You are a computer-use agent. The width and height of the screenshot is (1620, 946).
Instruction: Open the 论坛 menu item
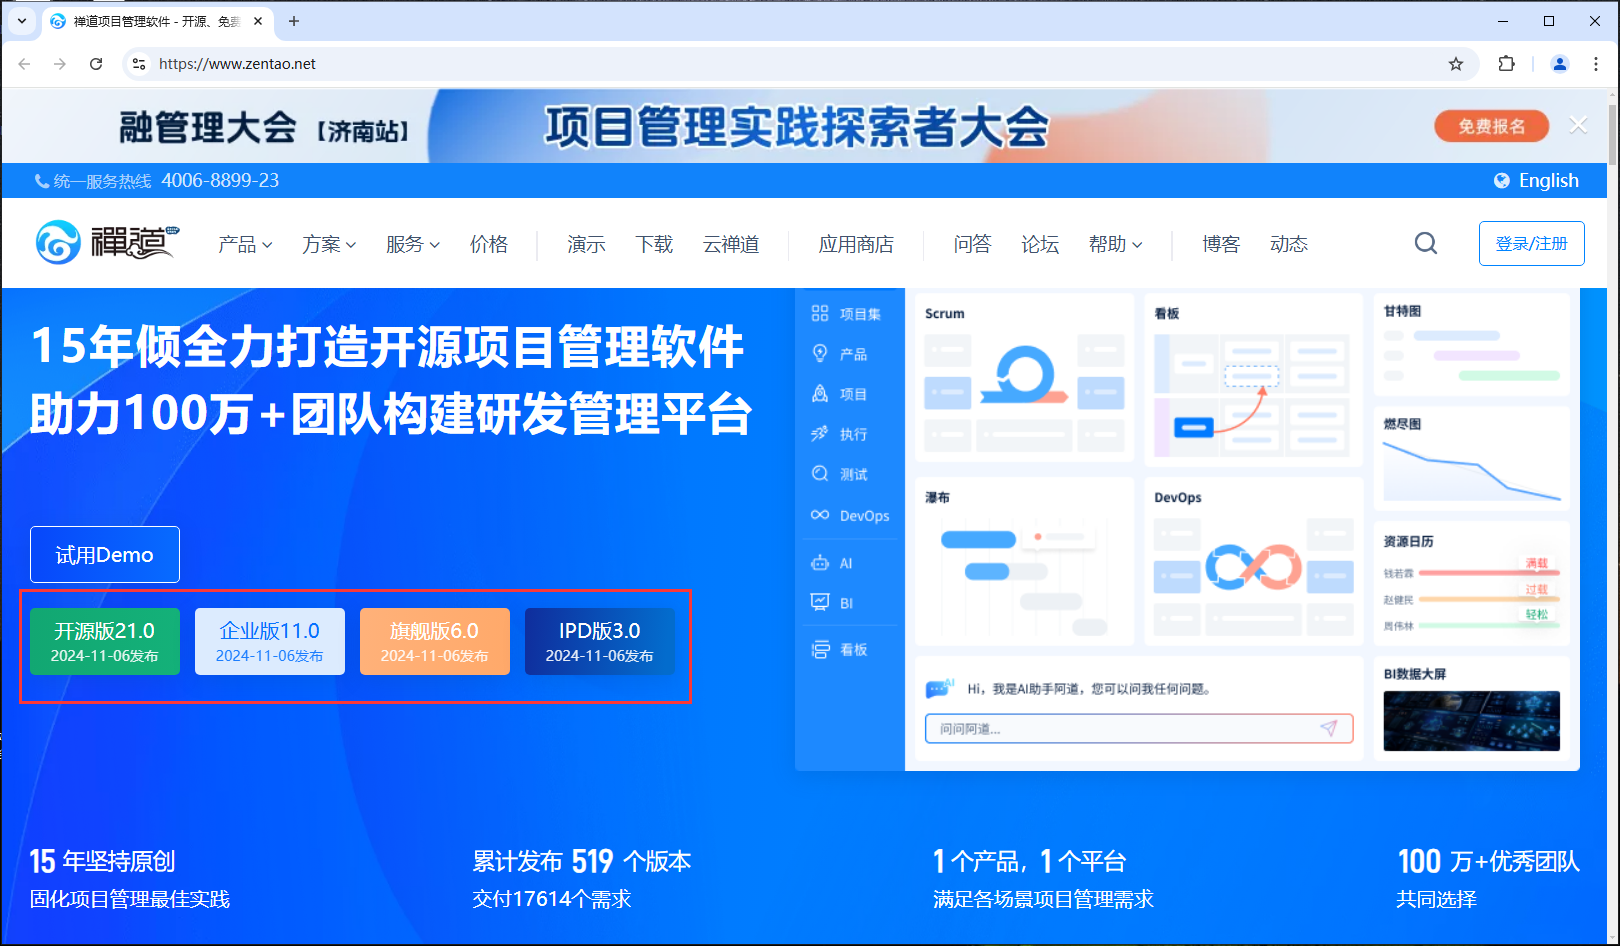[1040, 244]
